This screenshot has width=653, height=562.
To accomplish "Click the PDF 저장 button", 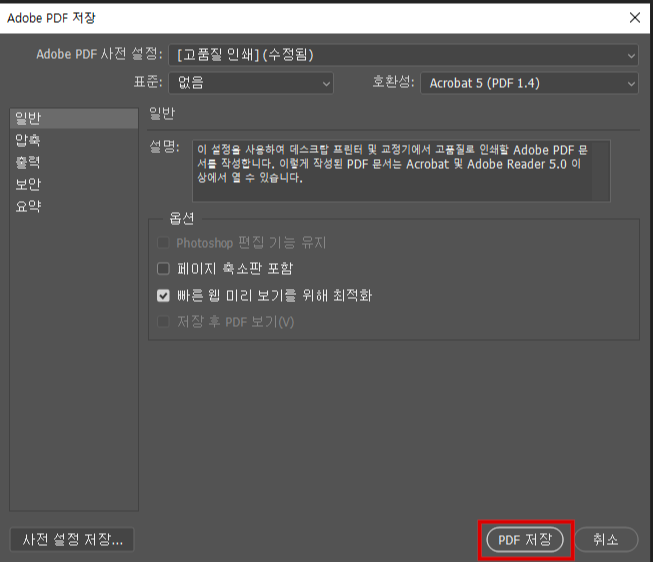I will click(525, 540).
